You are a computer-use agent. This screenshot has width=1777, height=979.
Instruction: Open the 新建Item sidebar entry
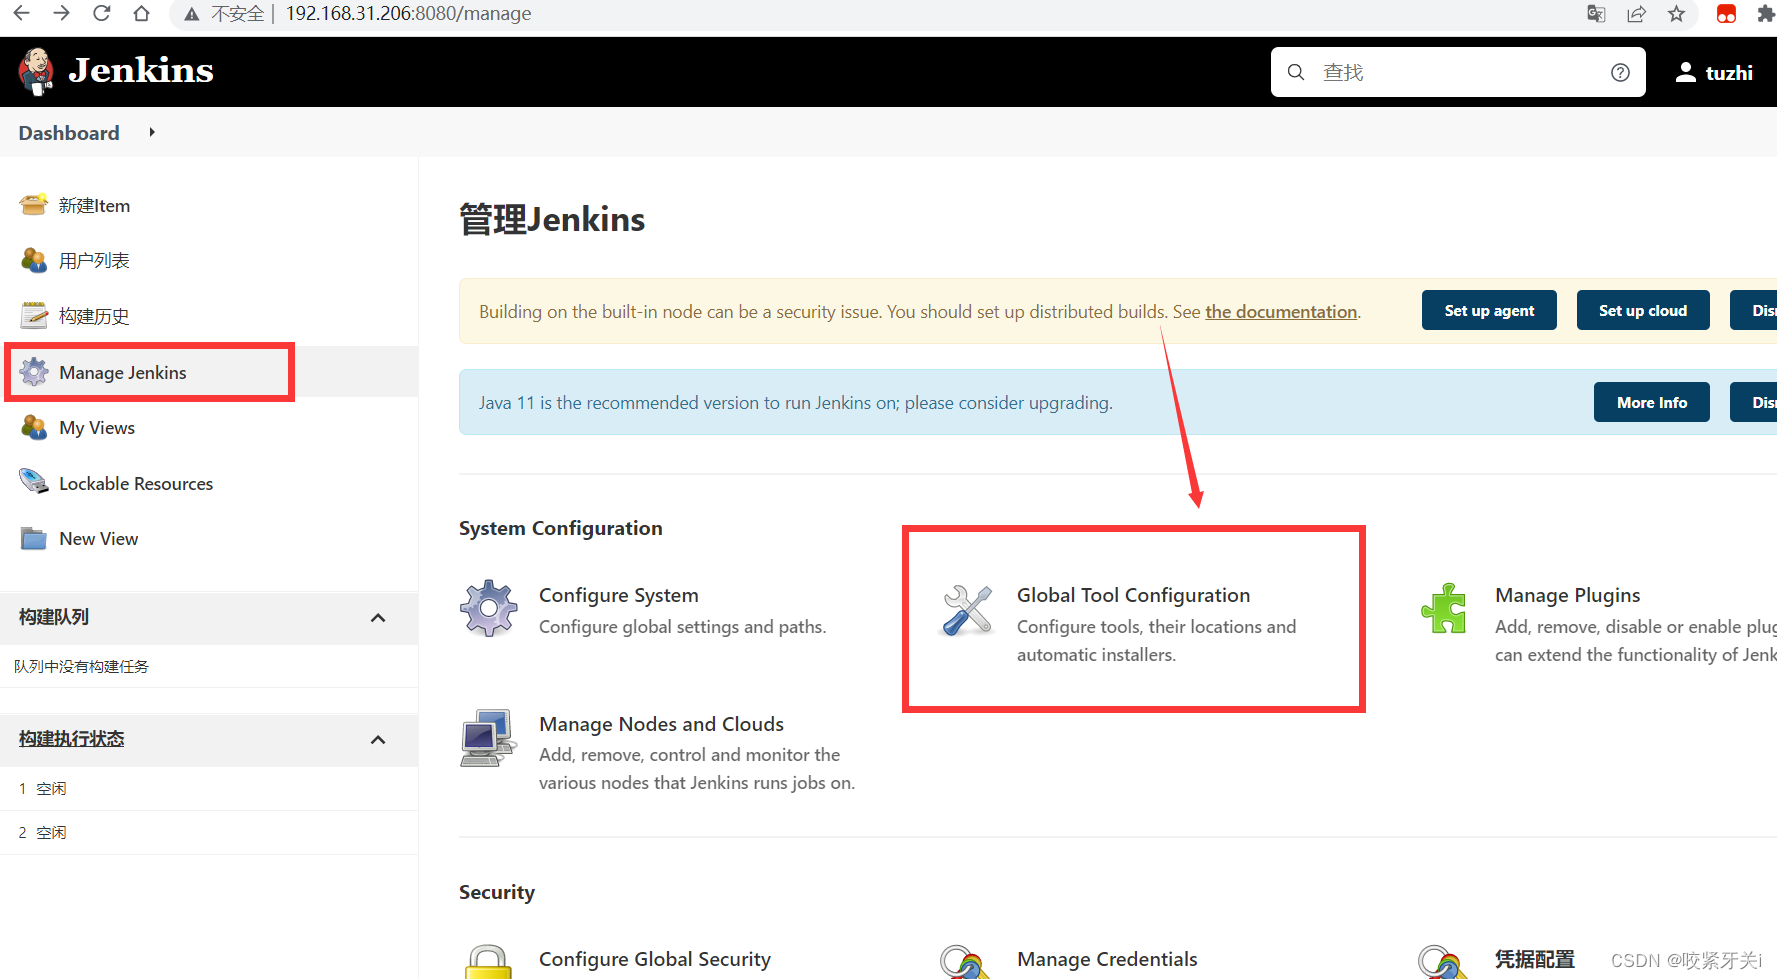click(94, 205)
